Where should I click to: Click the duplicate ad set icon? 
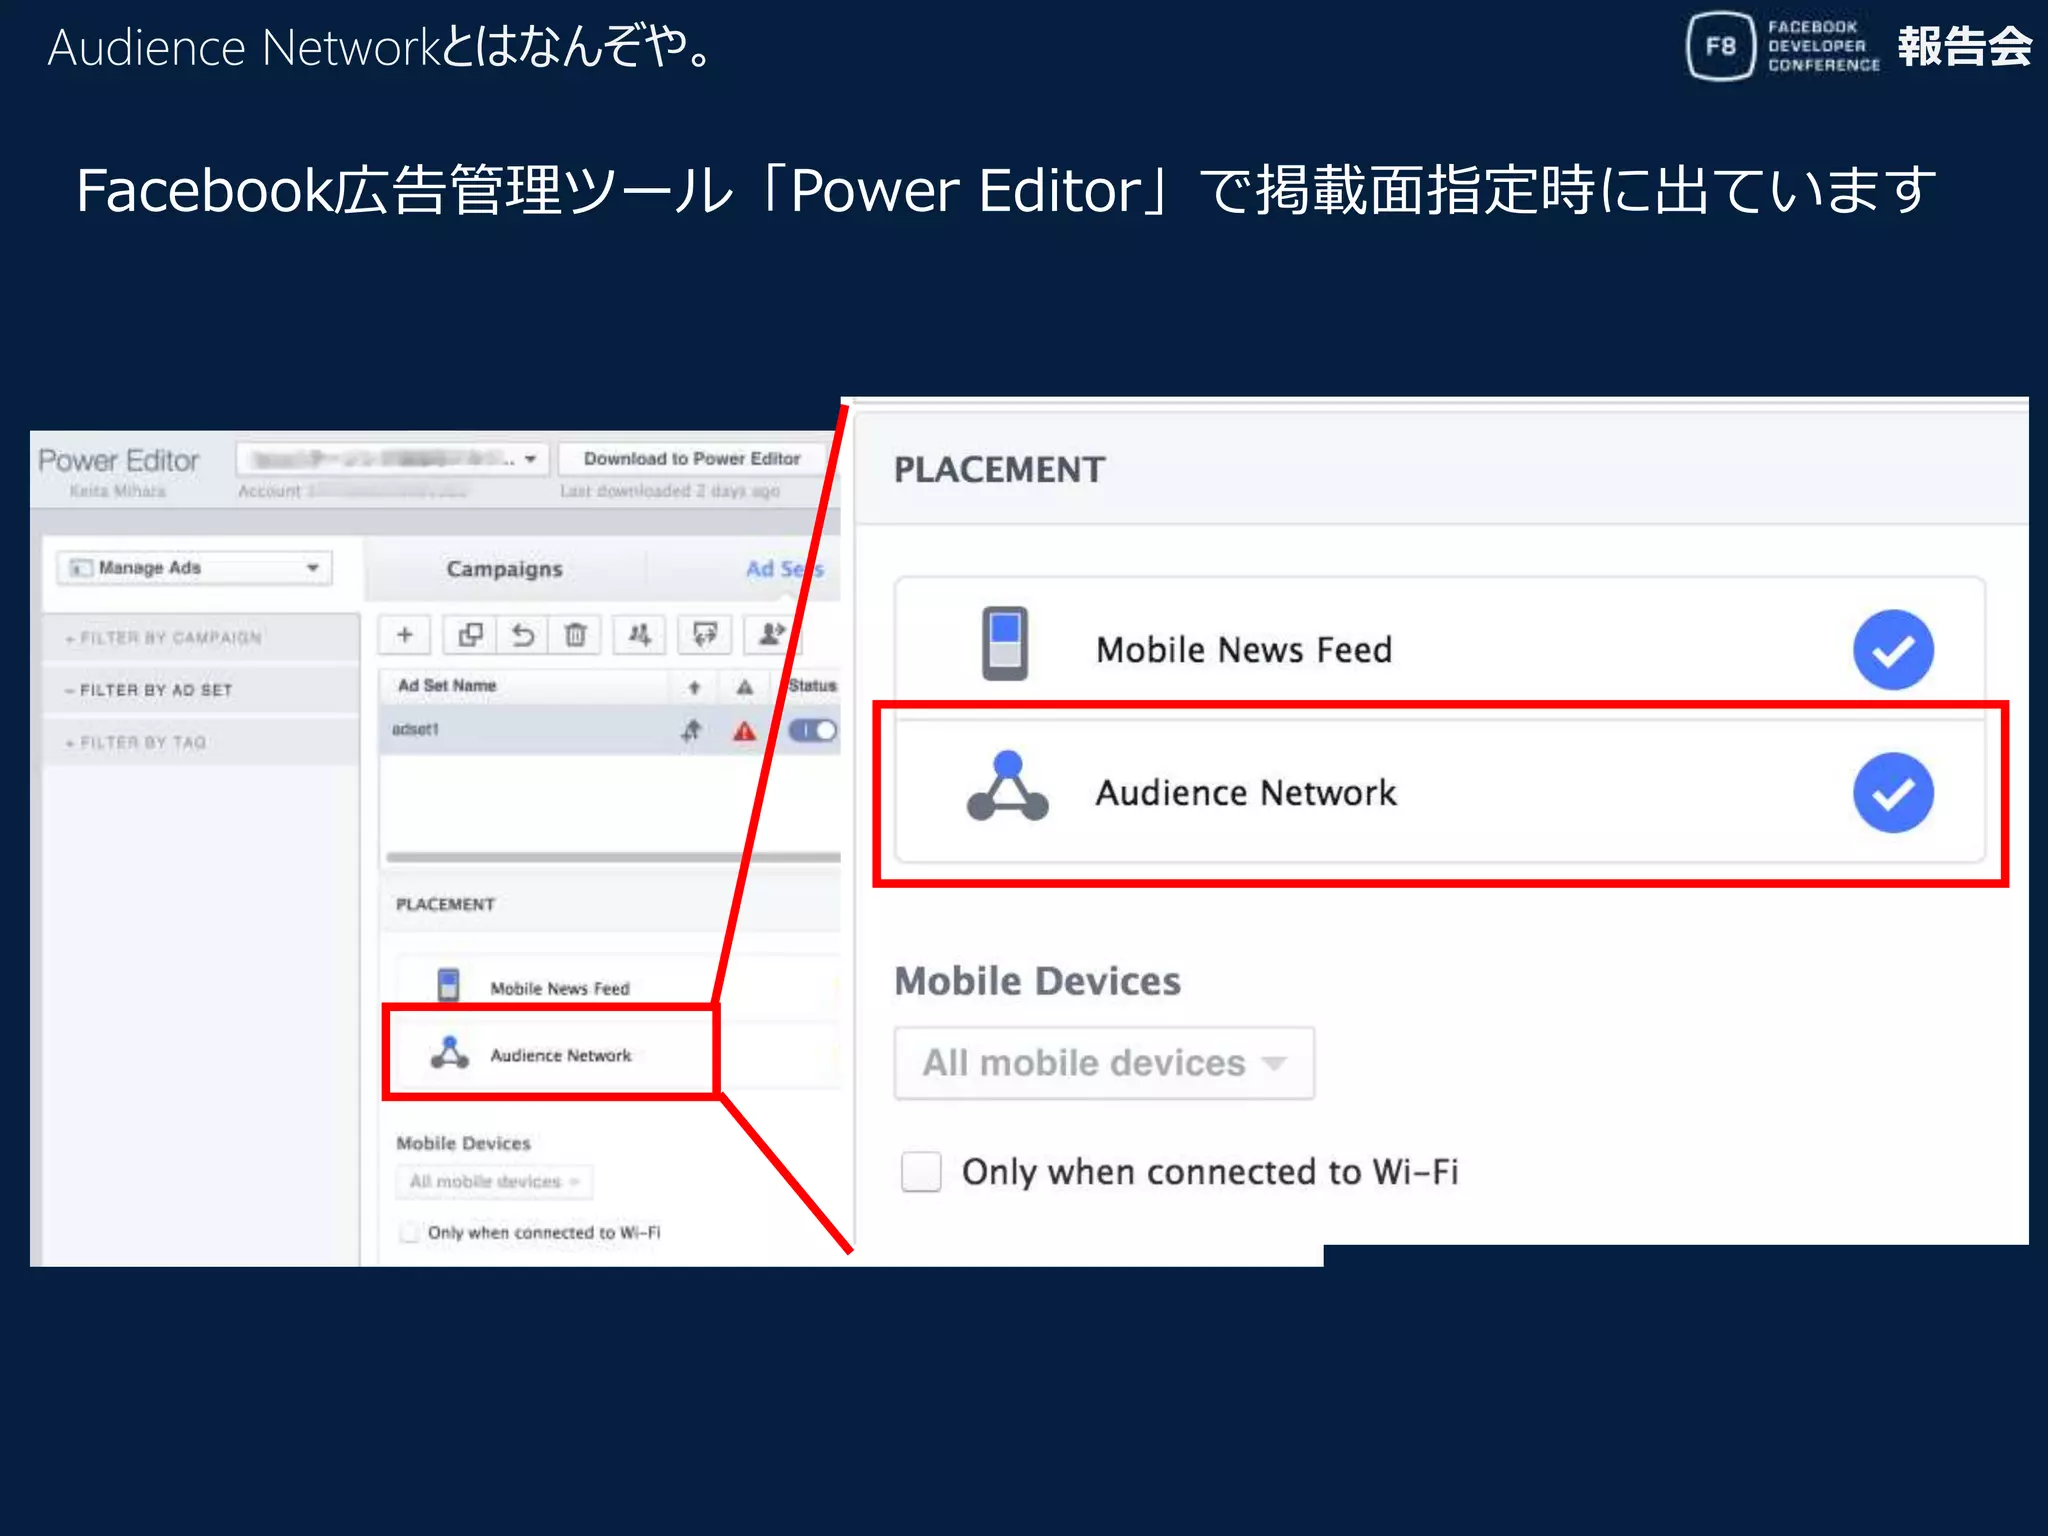pyautogui.click(x=470, y=635)
